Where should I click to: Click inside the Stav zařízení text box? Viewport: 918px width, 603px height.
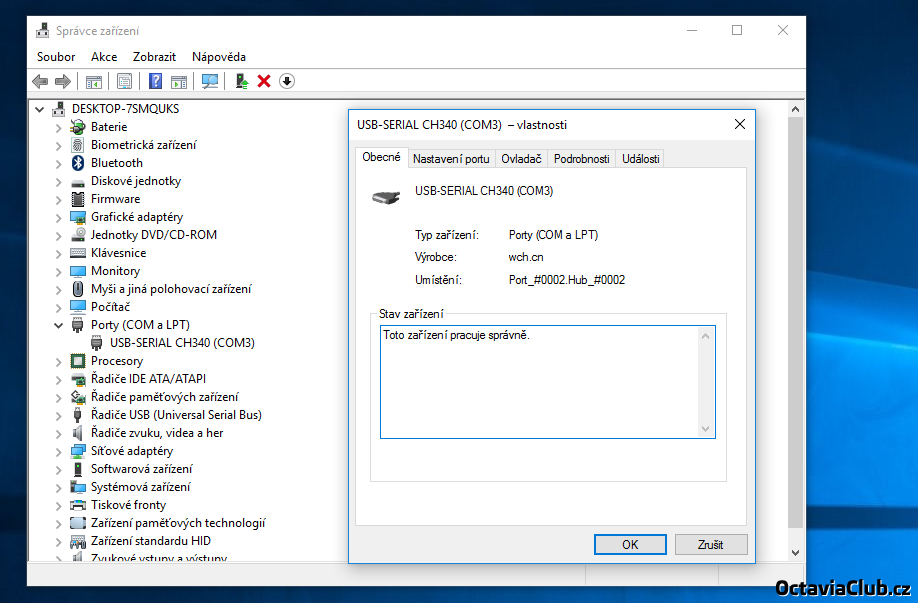[540, 380]
